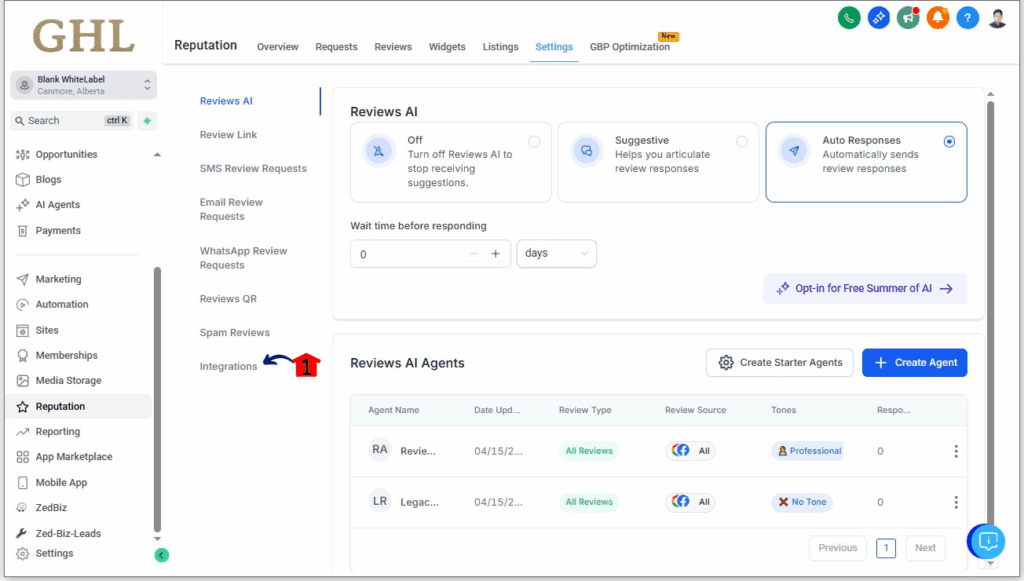Open actions menu for Revie... agent row

[956, 451]
